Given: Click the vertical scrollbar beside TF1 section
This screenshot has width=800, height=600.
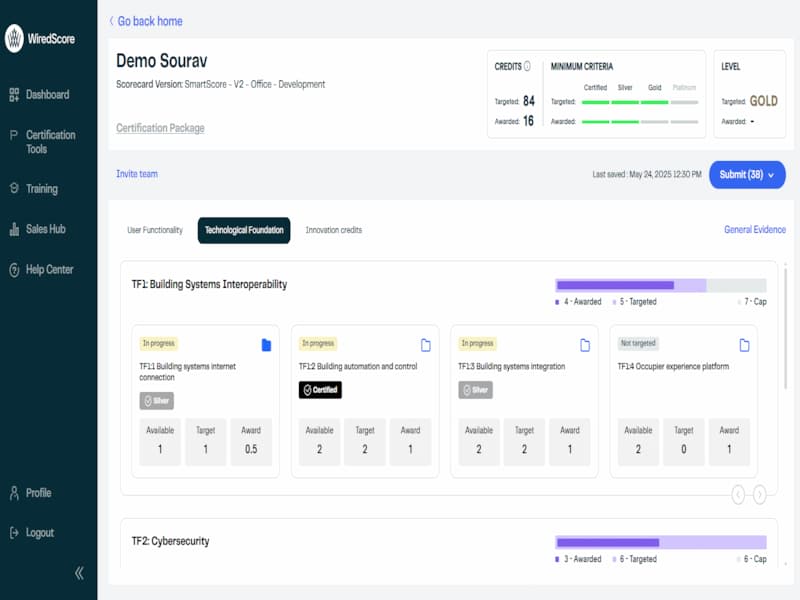Looking at the screenshot, I should point(785,329).
